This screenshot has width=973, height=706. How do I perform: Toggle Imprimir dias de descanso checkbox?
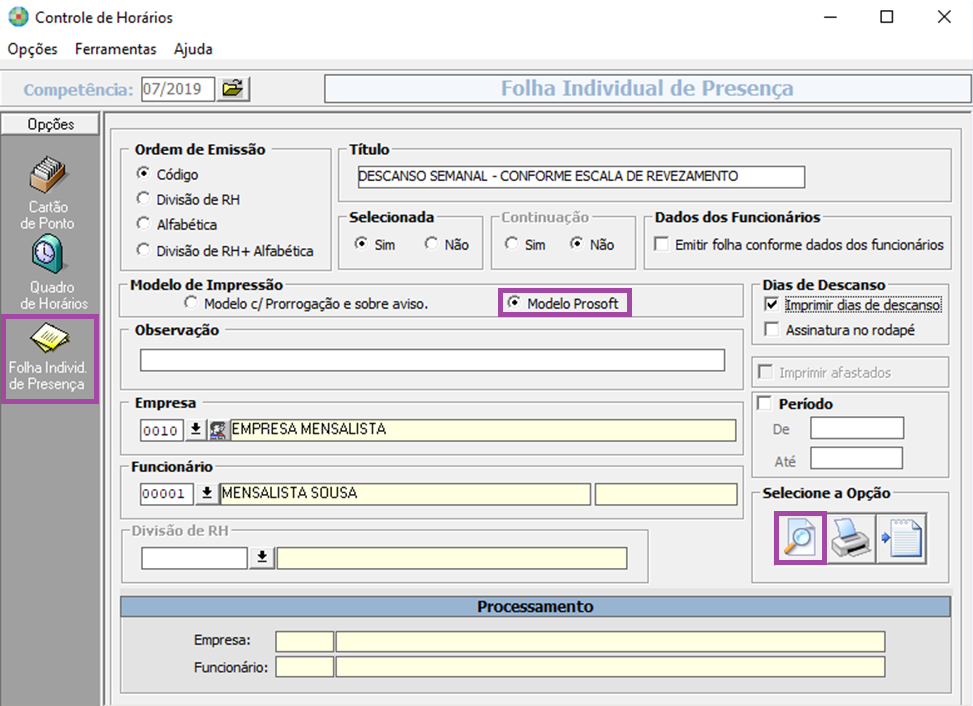[x=771, y=304]
